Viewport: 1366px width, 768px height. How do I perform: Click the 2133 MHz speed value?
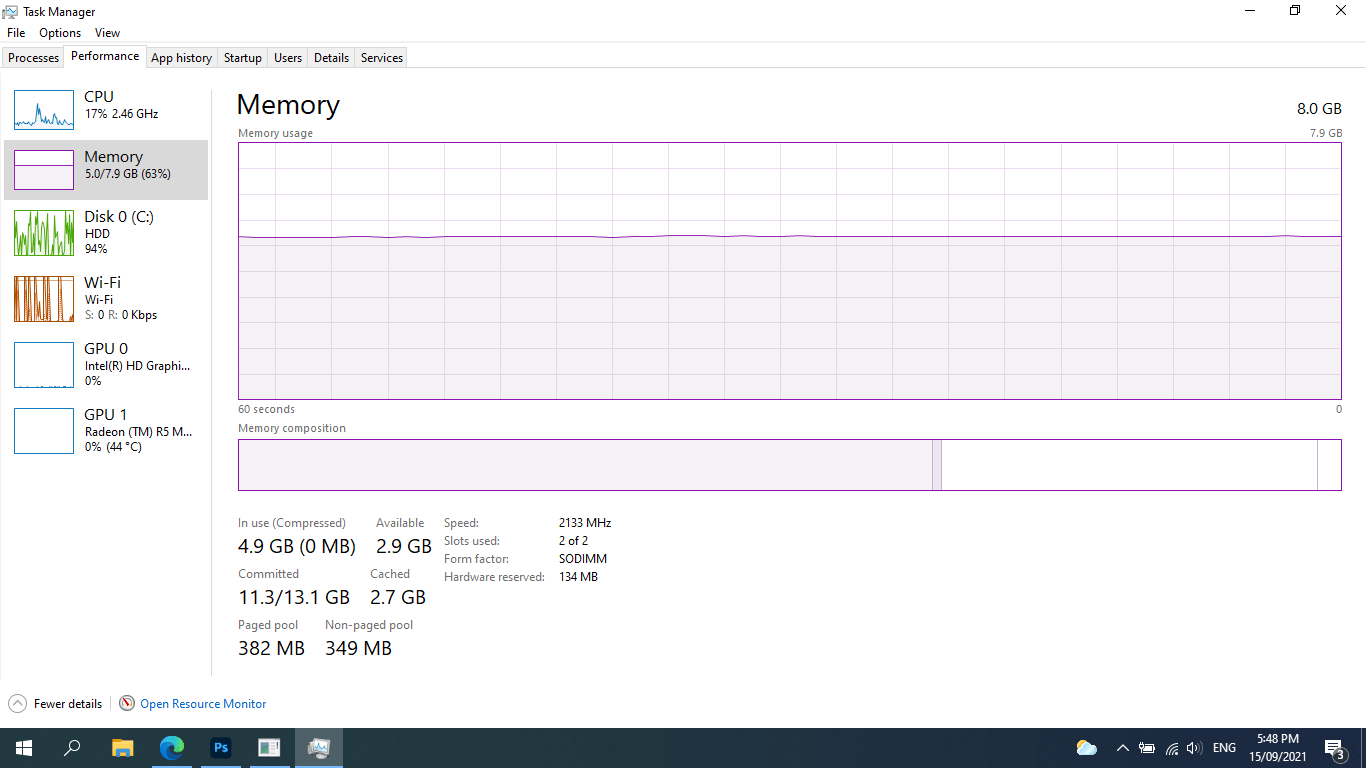[585, 523]
